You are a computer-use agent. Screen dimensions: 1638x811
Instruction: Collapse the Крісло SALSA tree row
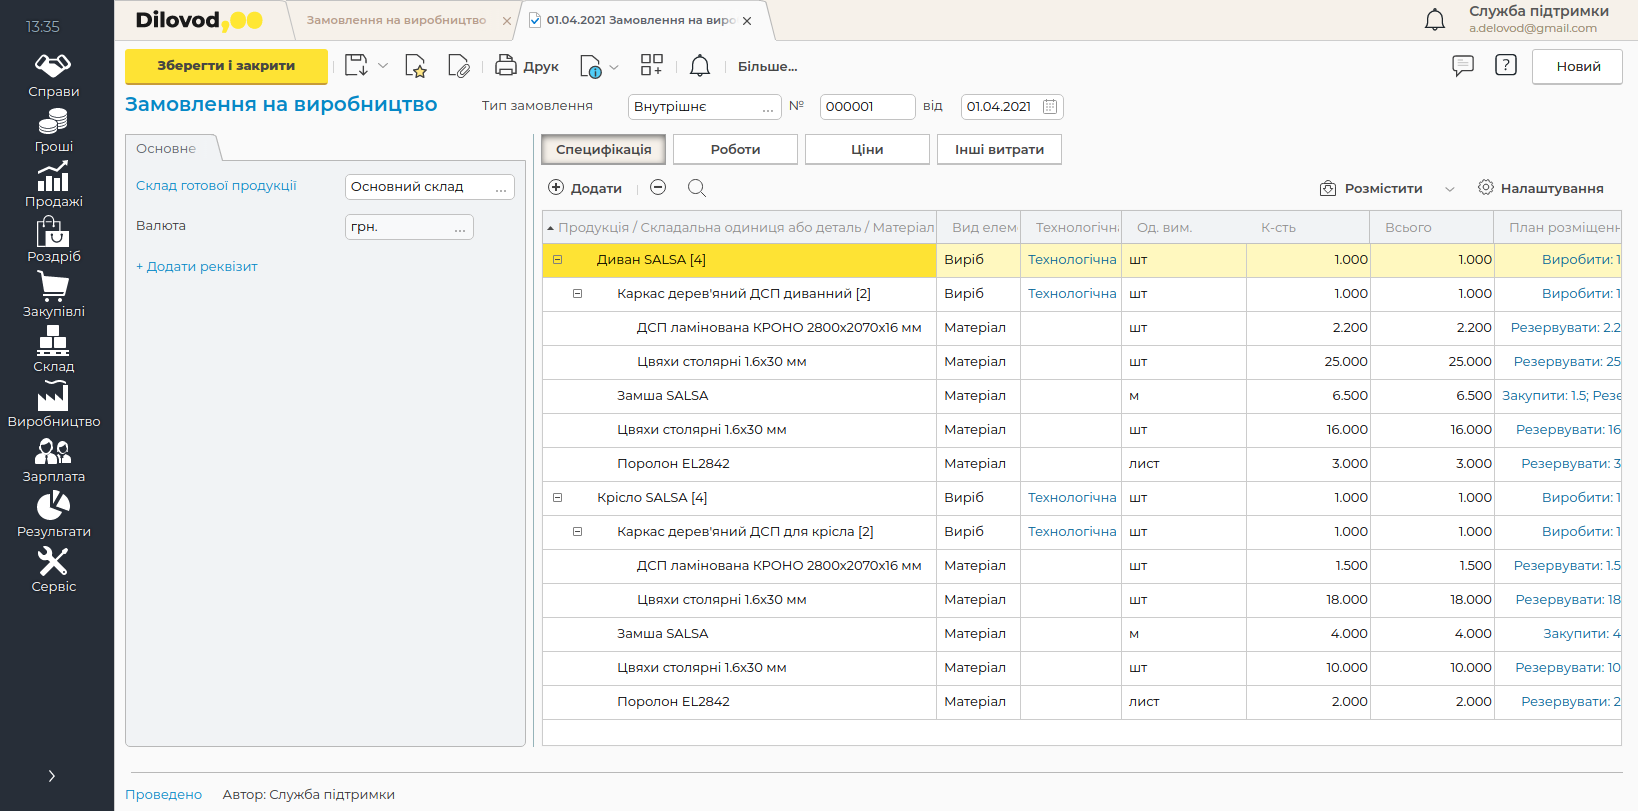pyautogui.click(x=558, y=498)
